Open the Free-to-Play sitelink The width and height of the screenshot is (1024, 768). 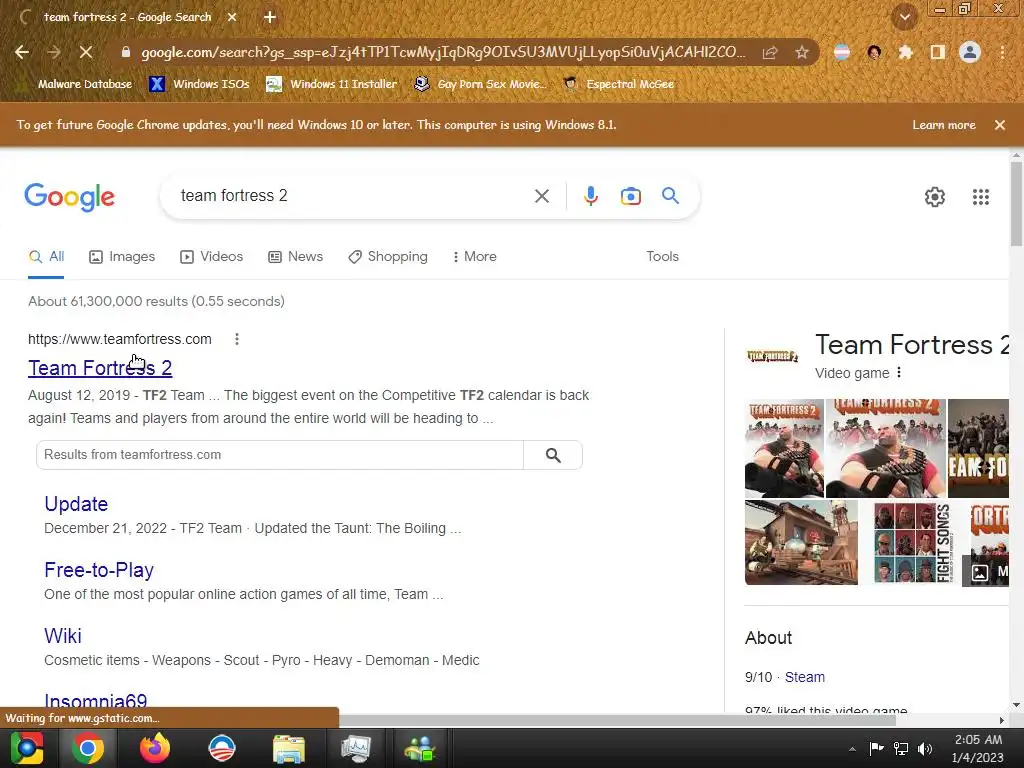click(x=99, y=570)
